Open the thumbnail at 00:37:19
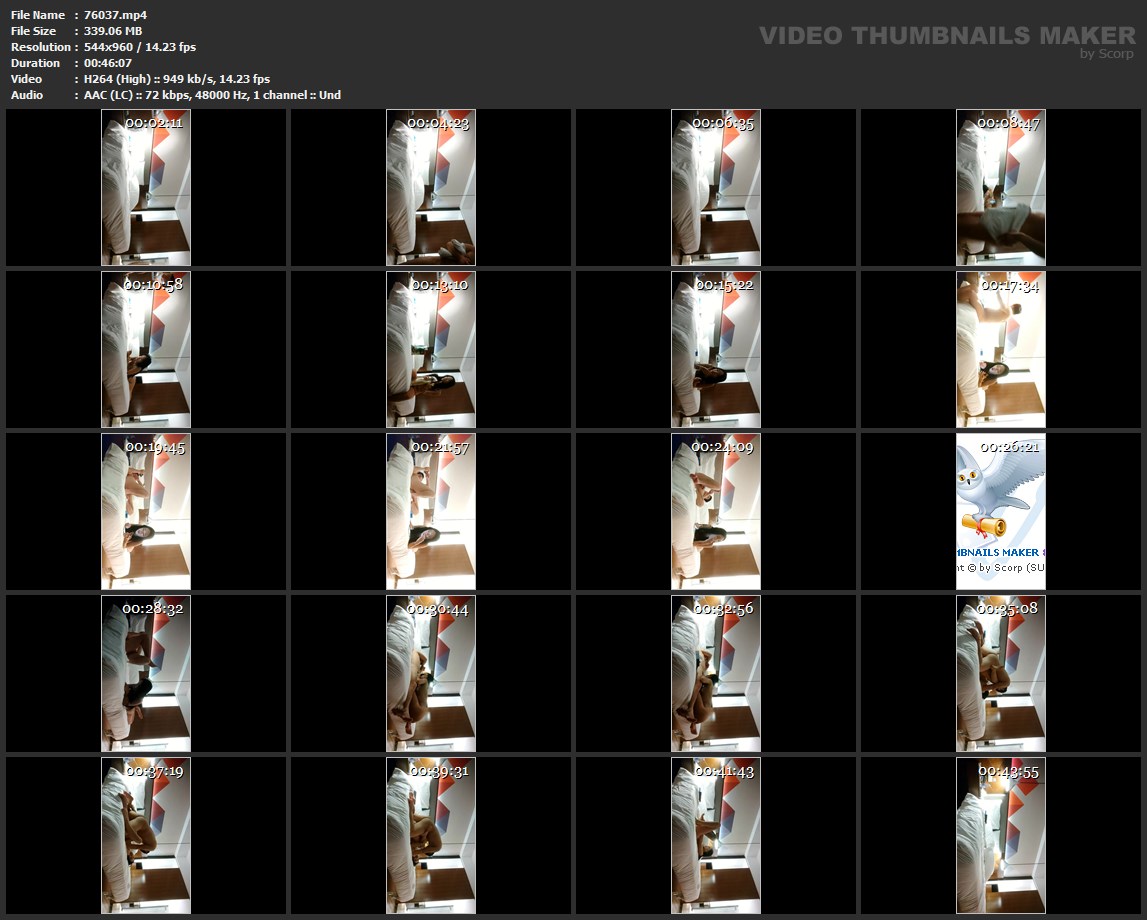 point(146,835)
